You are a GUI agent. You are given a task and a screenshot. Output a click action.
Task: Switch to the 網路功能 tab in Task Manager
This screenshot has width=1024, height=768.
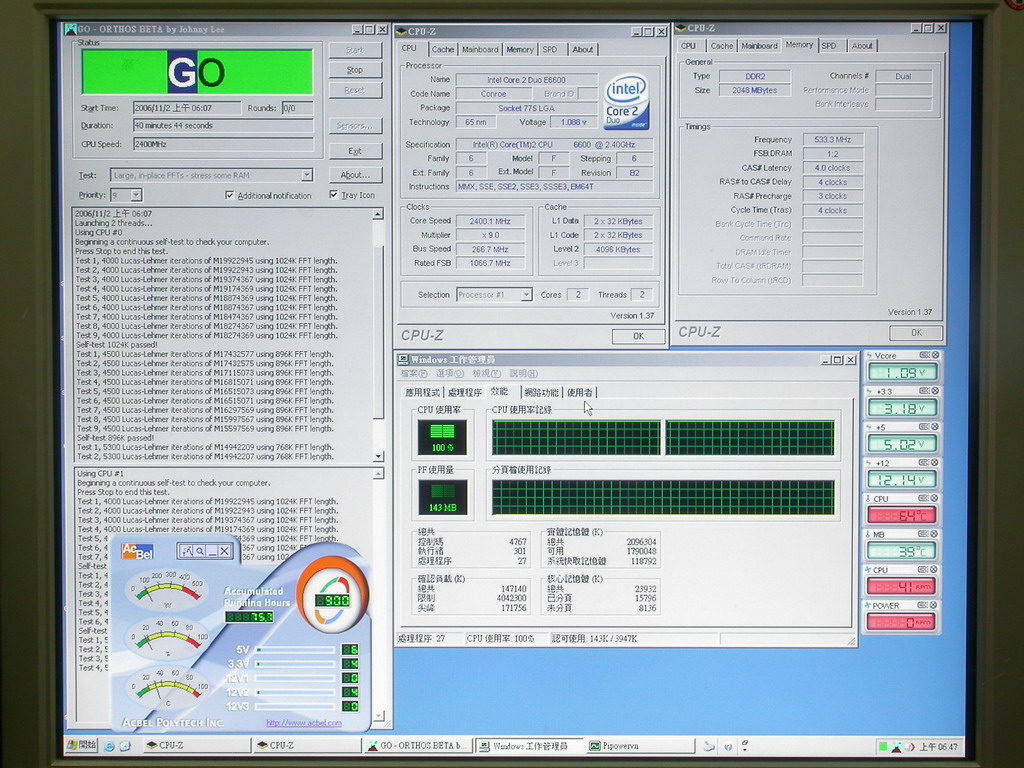click(x=541, y=392)
